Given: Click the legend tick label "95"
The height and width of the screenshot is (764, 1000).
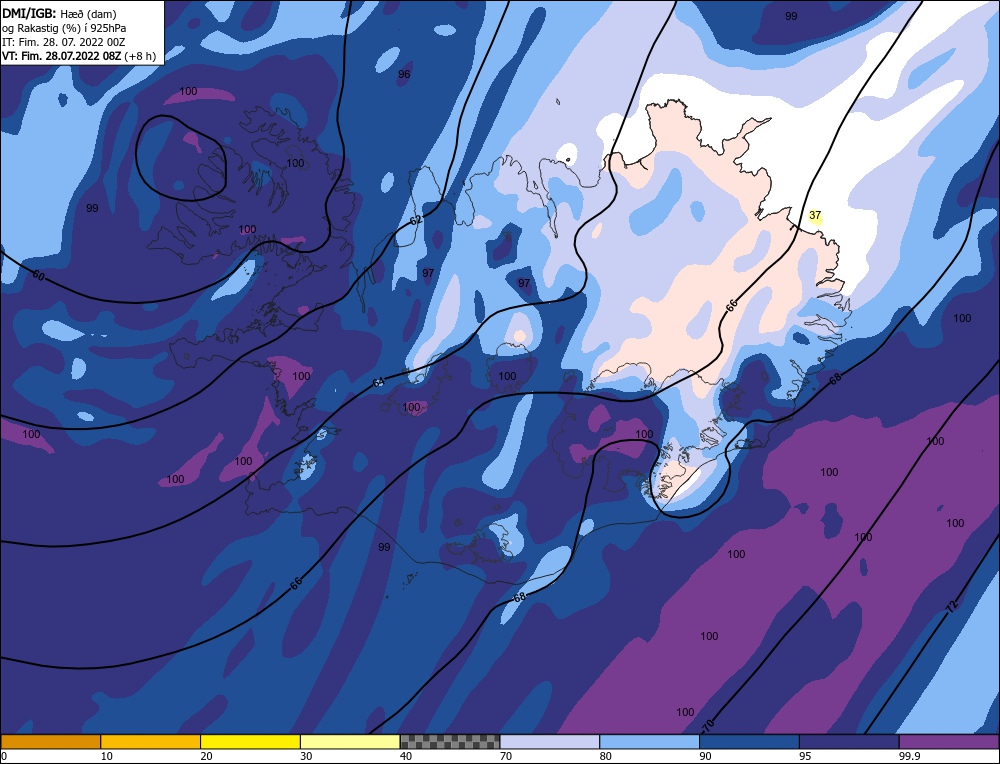Looking at the screenshot, I should (805, 756).
